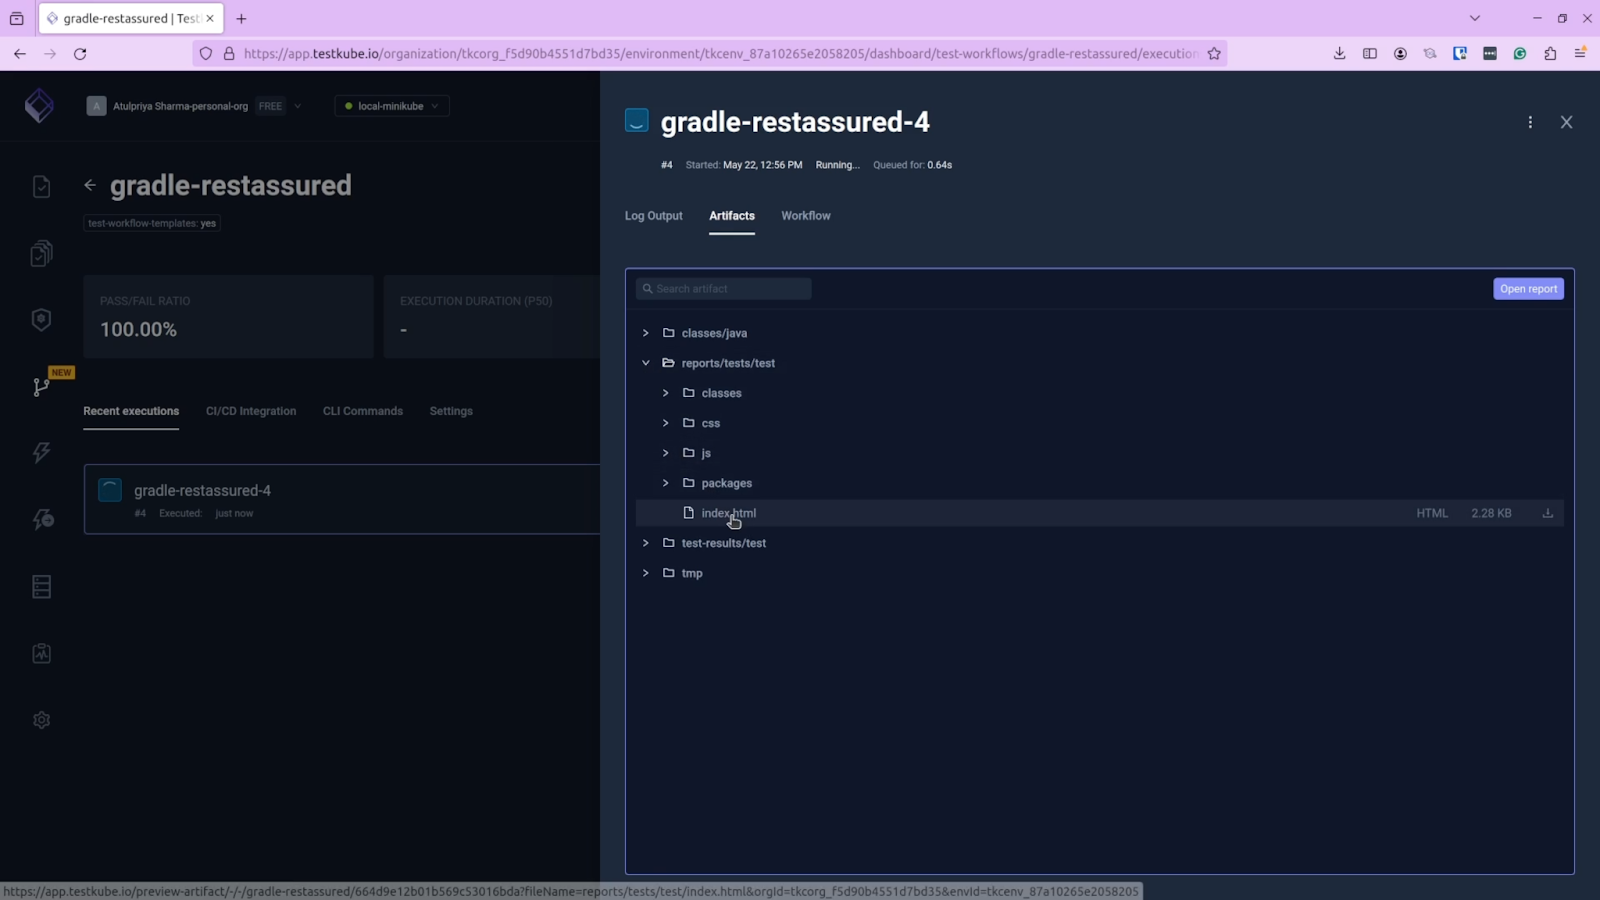Select the Artifacts tab
The image size is (1600, 900).
pyautogui.click(x=732, y=216)
